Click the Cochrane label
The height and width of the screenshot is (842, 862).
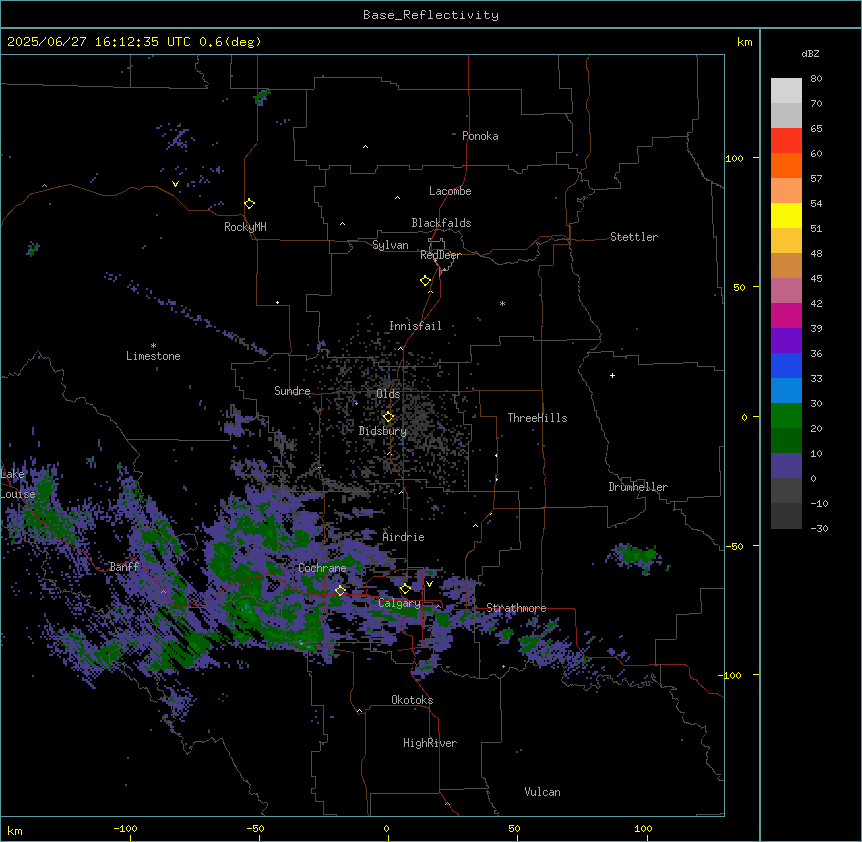click(322, 568)
